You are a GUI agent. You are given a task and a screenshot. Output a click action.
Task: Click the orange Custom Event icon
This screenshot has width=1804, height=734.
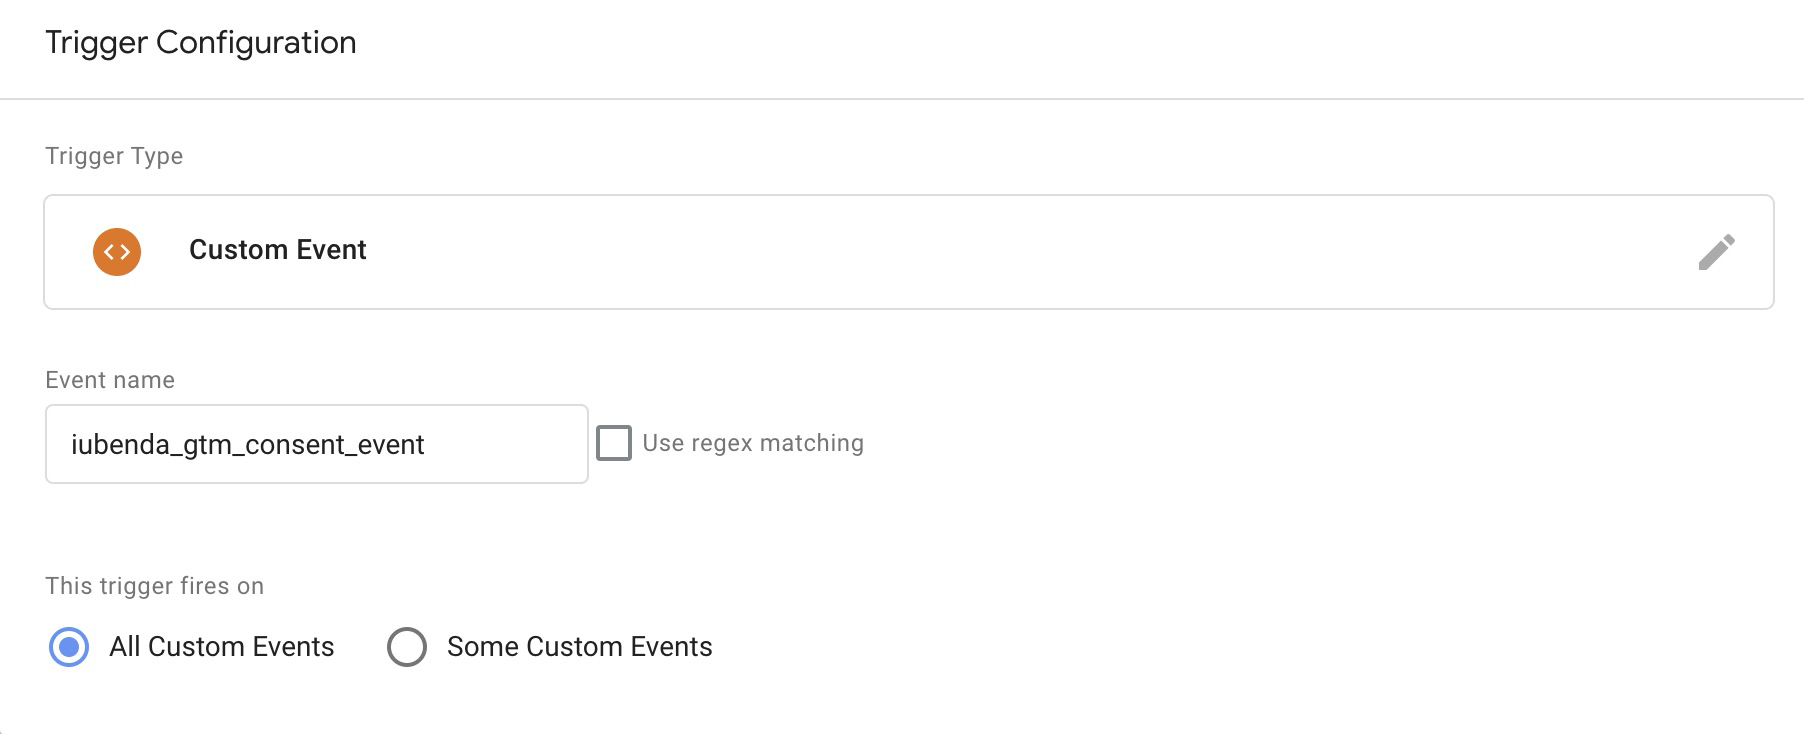point(117,252)
